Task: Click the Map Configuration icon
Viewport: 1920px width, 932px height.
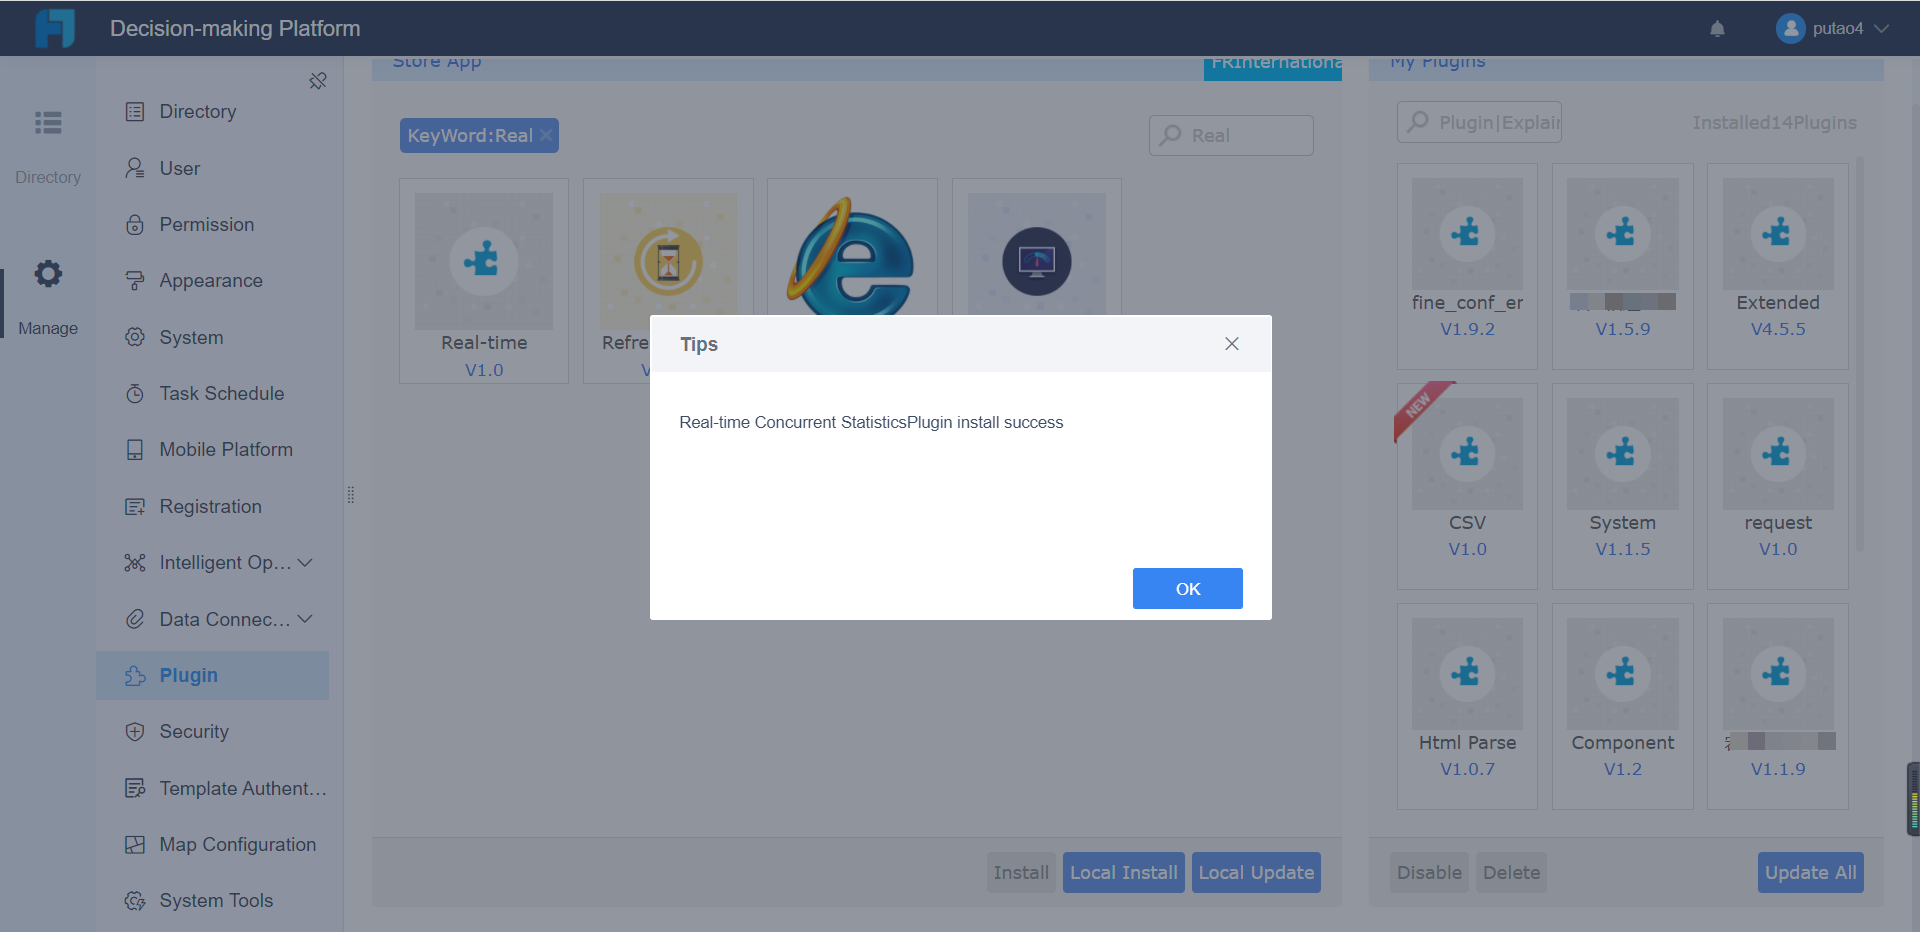Action: click(x=135, y=845)
